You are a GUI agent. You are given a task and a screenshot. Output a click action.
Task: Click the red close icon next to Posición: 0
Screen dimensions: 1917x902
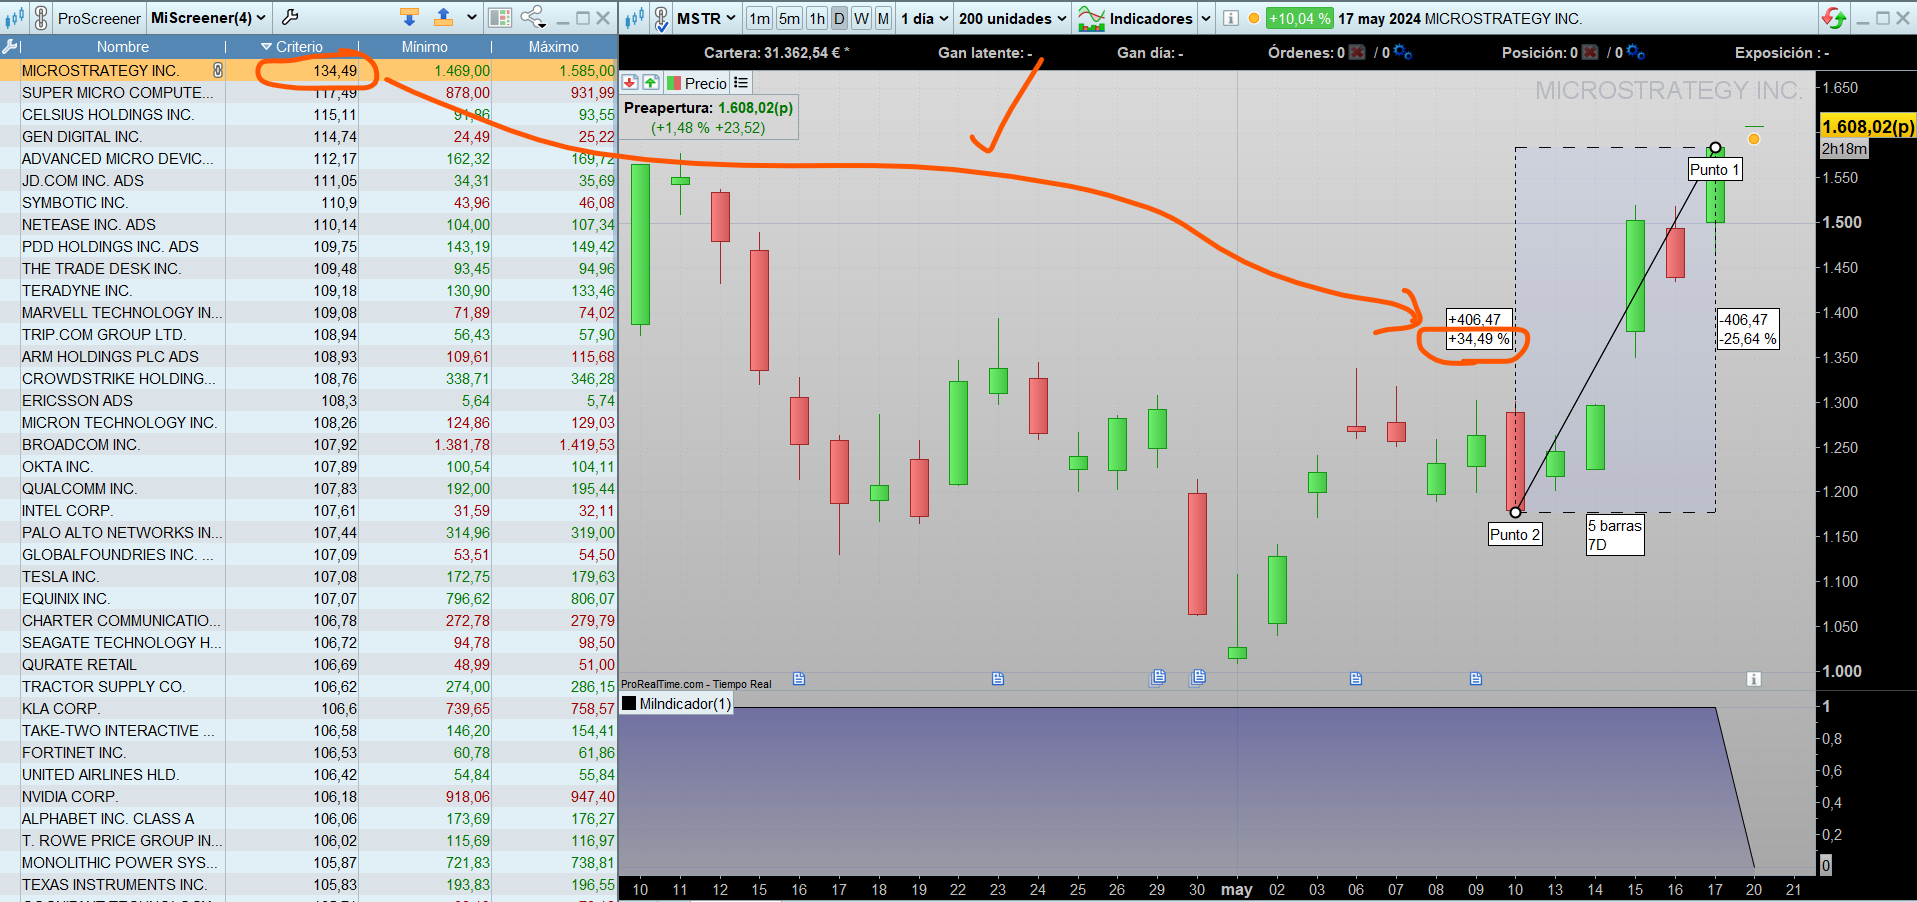1590,53
